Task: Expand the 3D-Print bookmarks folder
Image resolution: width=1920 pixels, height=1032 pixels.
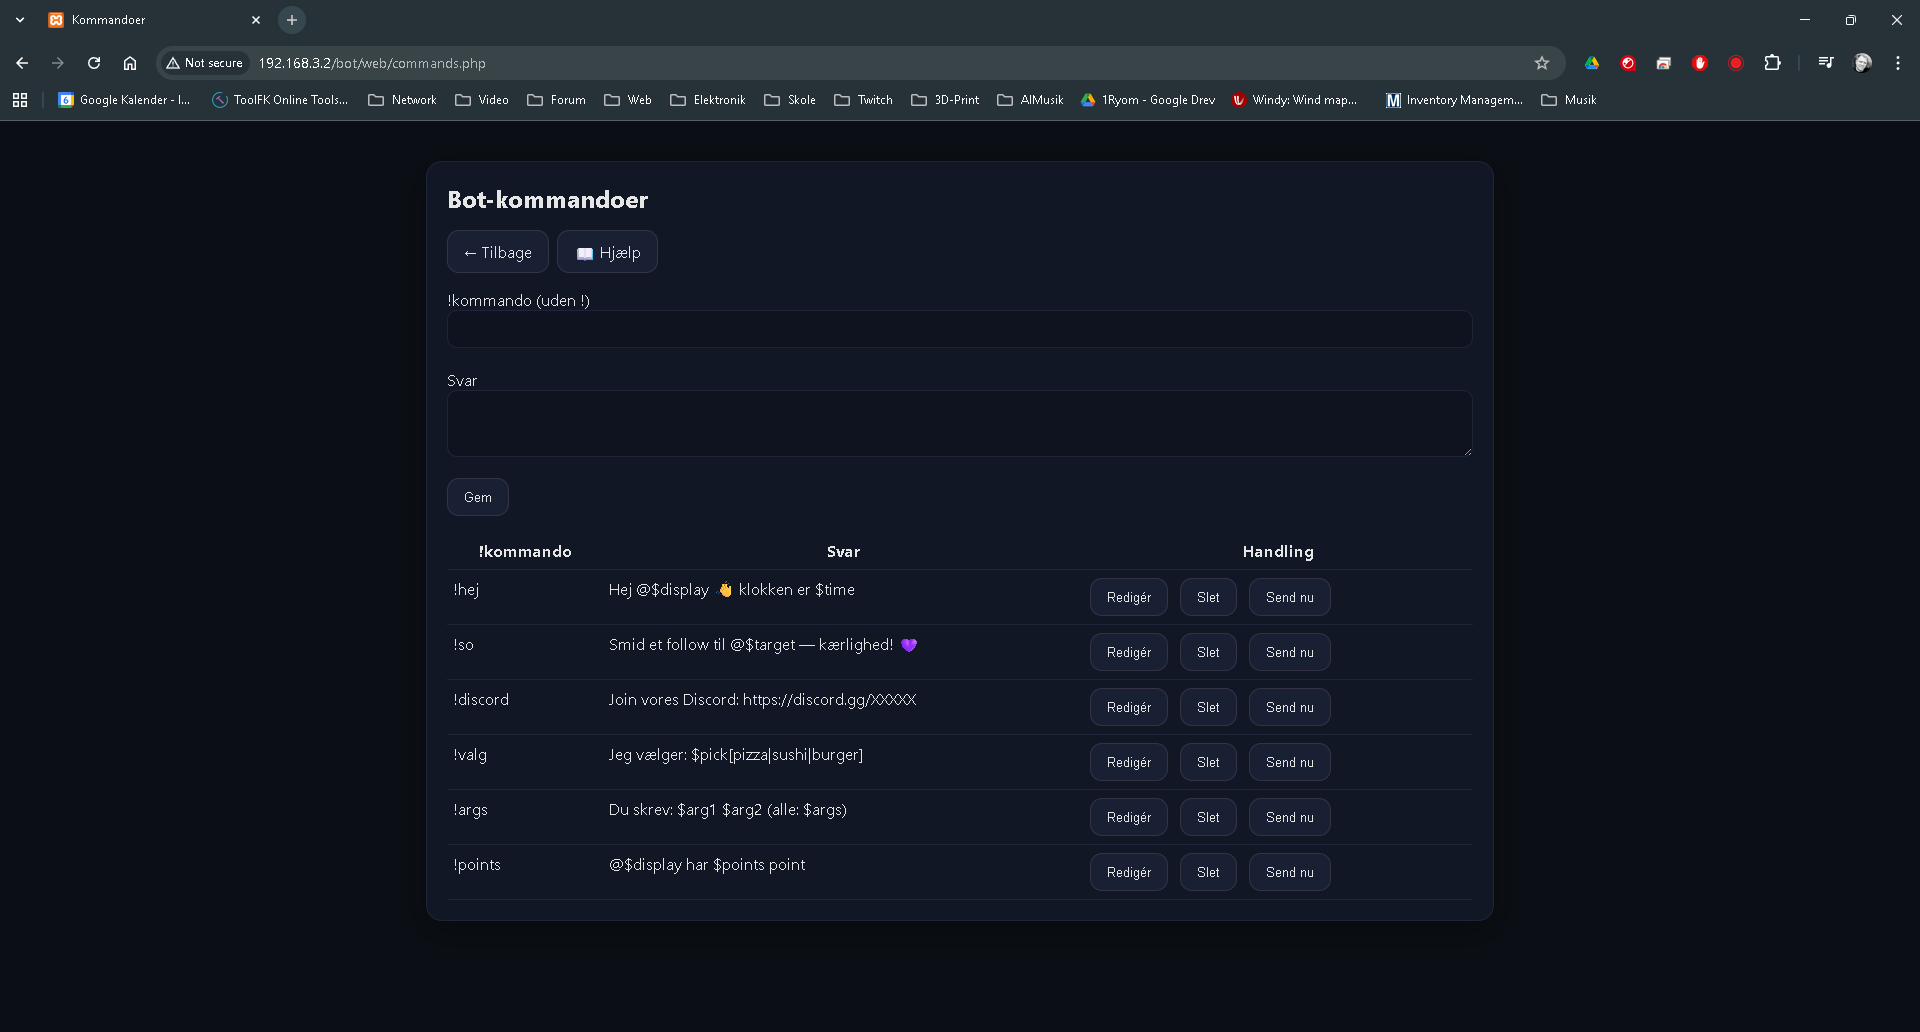Action: 945,100
